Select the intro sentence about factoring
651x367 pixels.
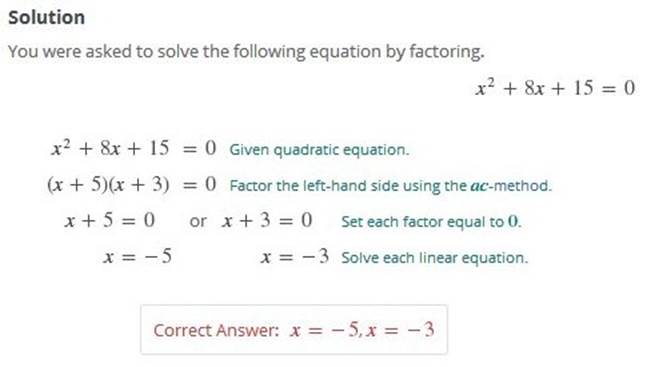[246, 52]
